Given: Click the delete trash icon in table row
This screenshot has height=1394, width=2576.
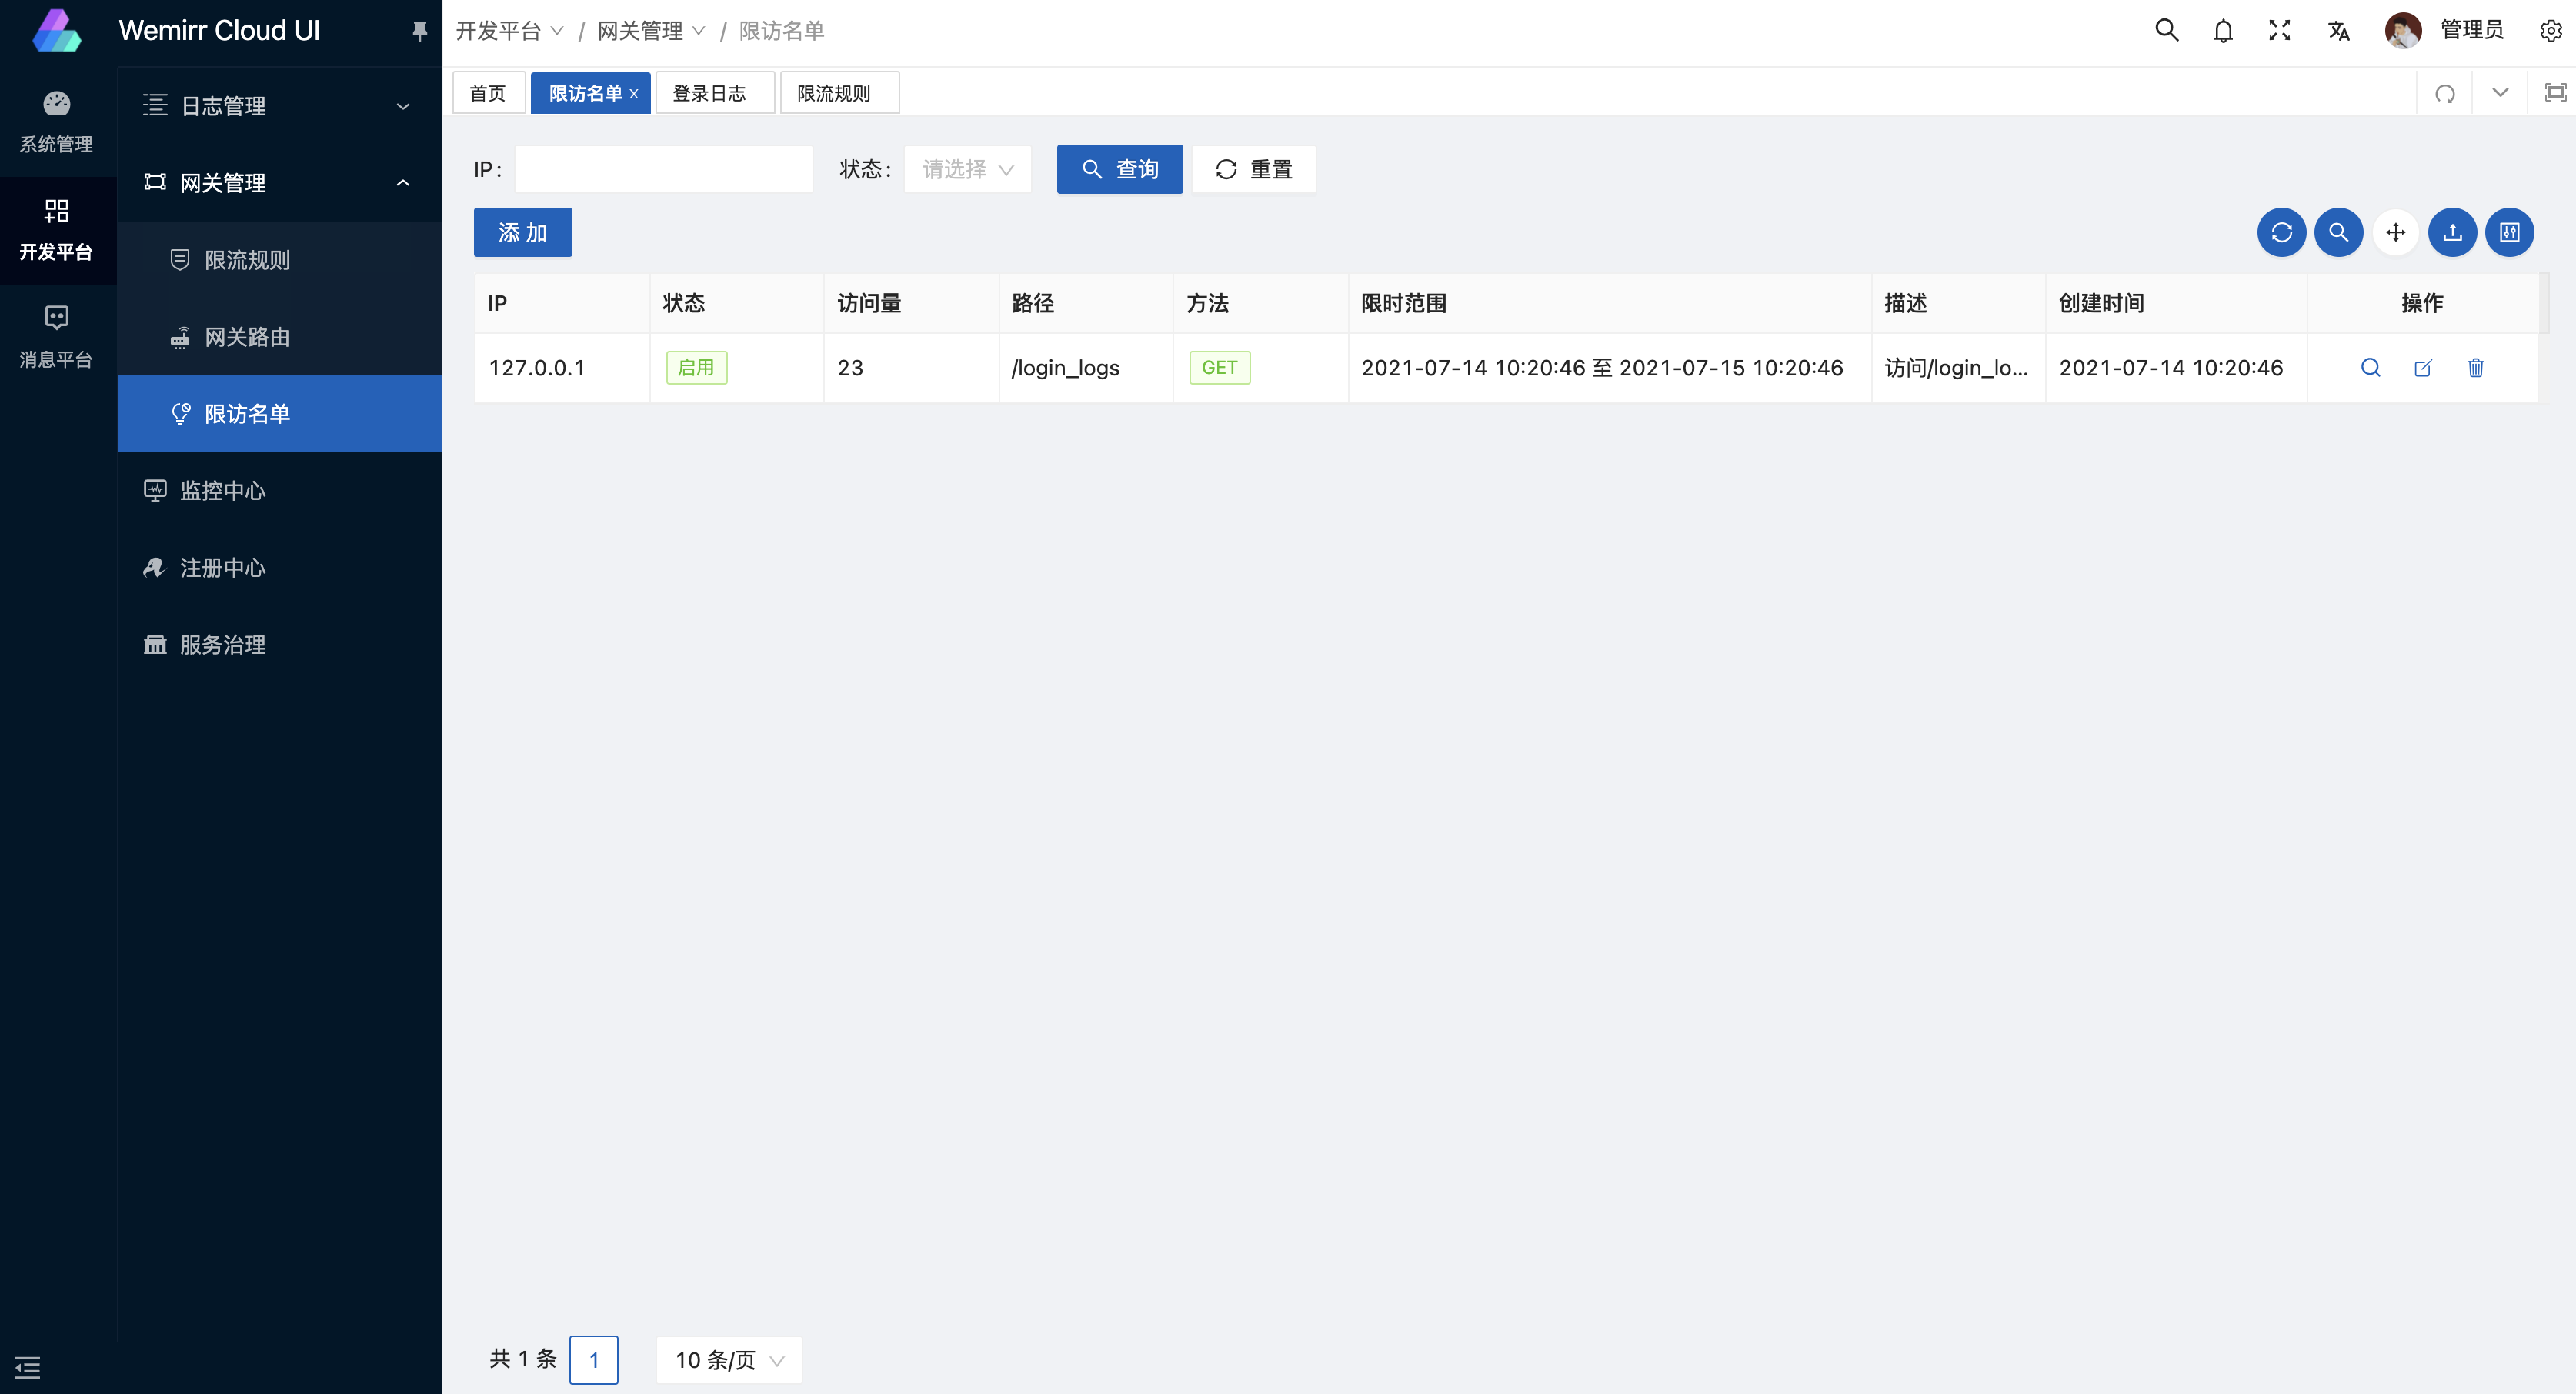Looking at the screenshot, I should [x=2475, y=368].
